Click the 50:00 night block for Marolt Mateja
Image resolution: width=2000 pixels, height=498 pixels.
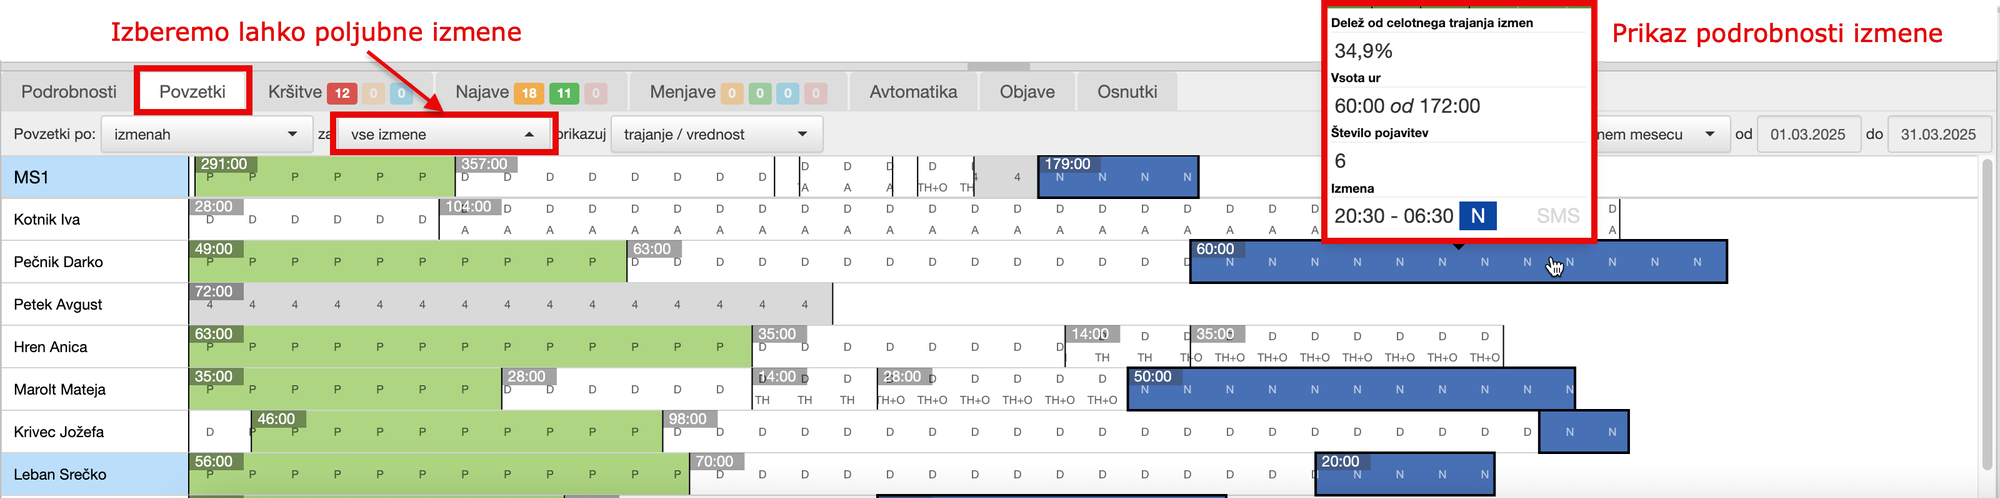click(x=1350, y=389)
